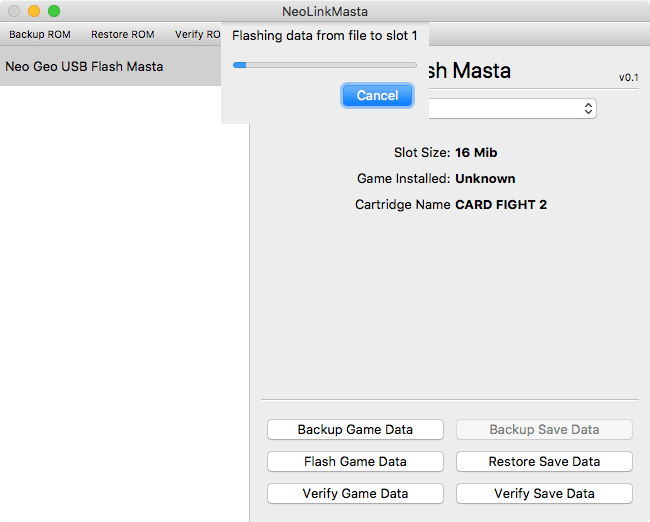650x522 pixels.
Task: Click the 16 Mib slot size value
Action: click(x=476, y=153)
